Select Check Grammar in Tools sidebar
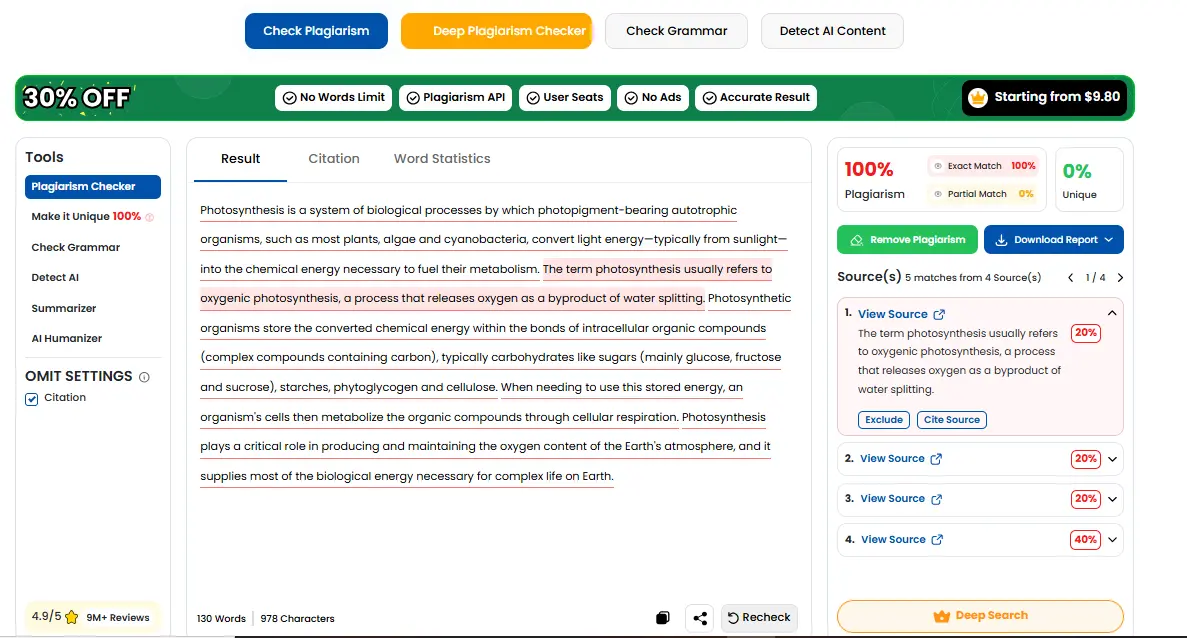 point(76,247)
